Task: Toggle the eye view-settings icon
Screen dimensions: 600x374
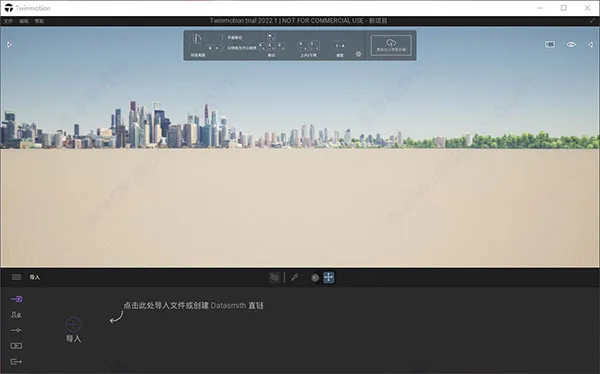Action: click(x=571, y=44)
